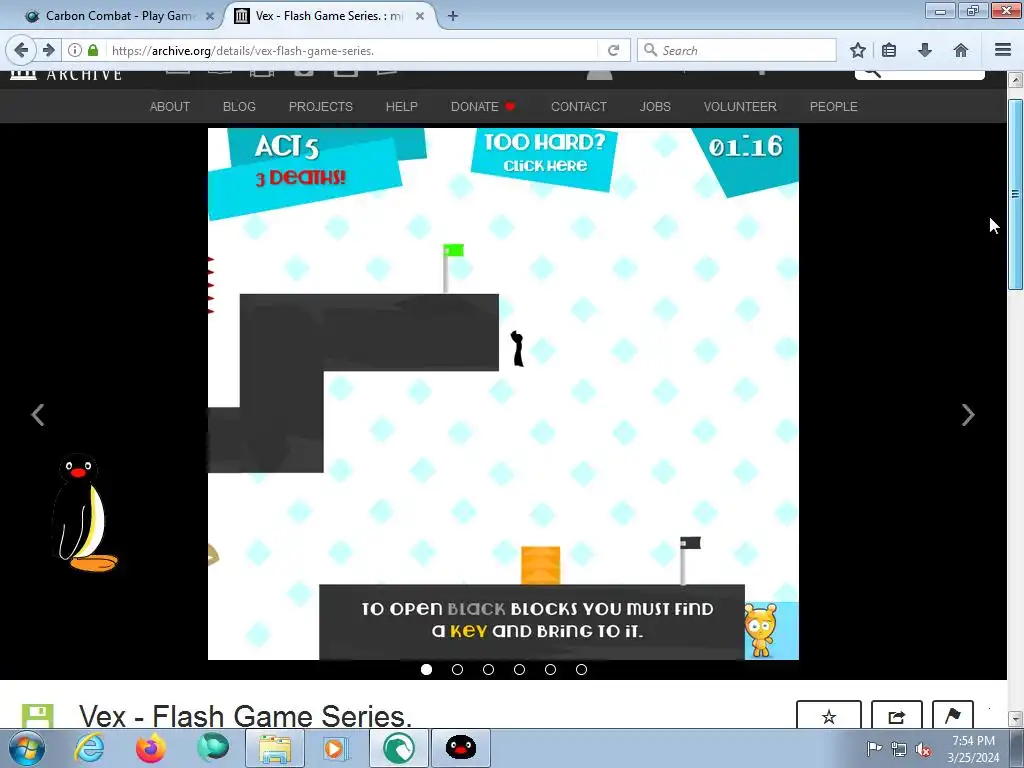Open the network tray icon

[x=899, y=749]
